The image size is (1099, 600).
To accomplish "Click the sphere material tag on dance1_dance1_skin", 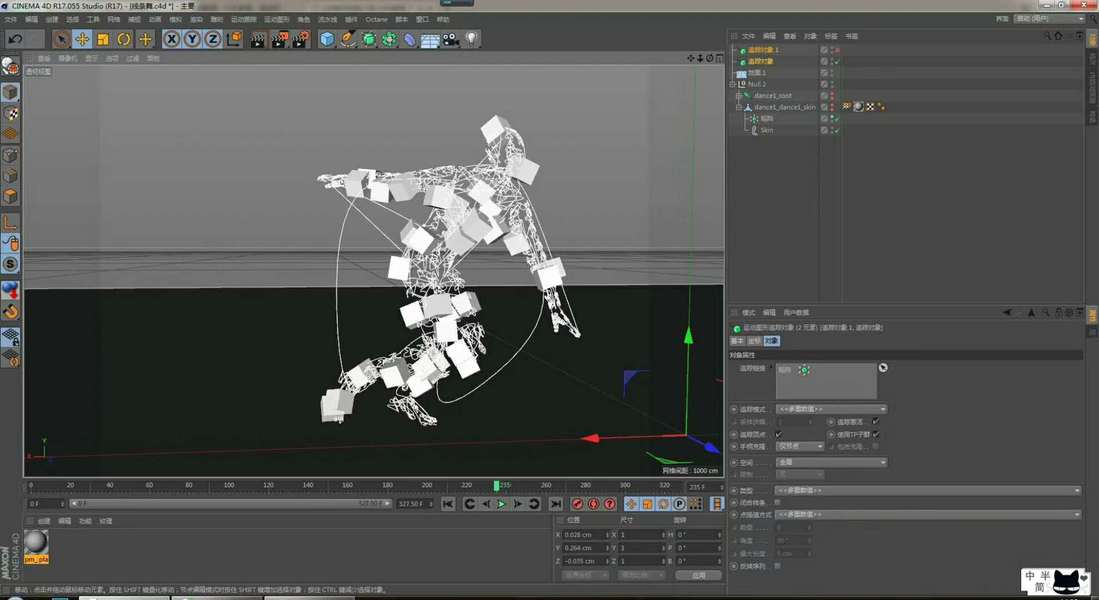I will point(858,107).
